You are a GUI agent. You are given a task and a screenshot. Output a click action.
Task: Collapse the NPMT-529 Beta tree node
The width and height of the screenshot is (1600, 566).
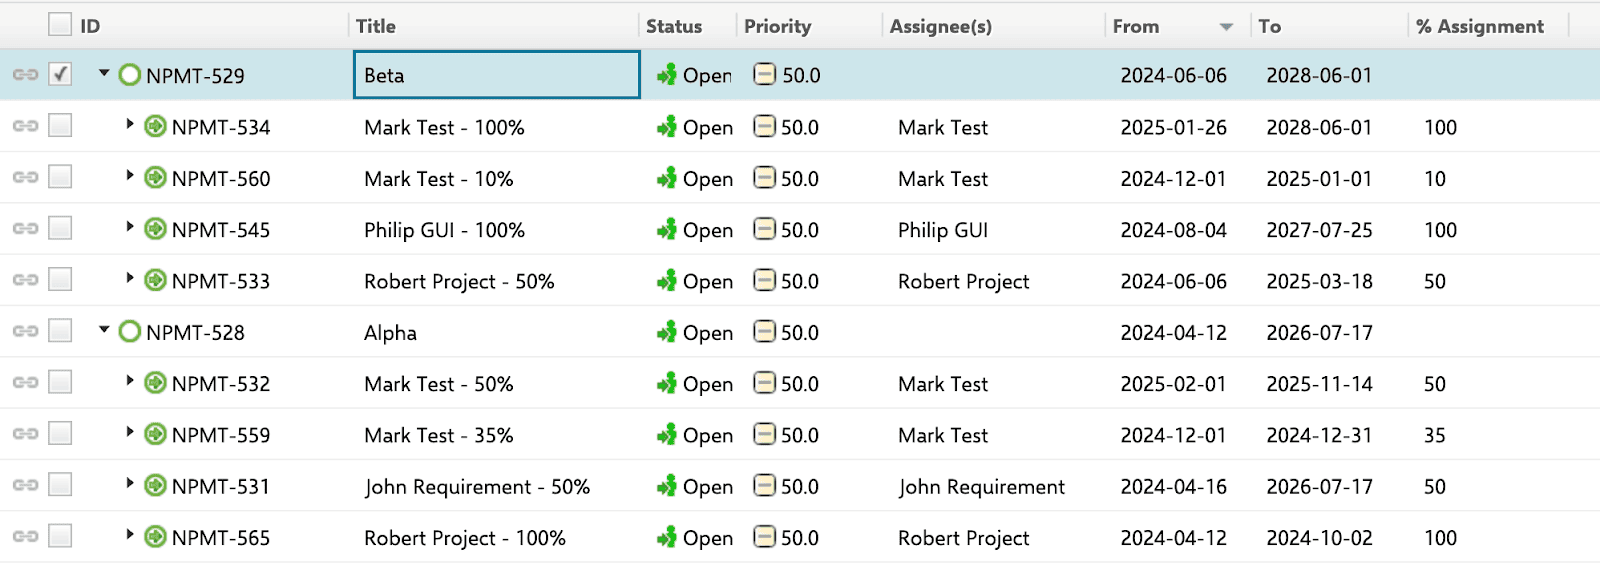point(104,73)
